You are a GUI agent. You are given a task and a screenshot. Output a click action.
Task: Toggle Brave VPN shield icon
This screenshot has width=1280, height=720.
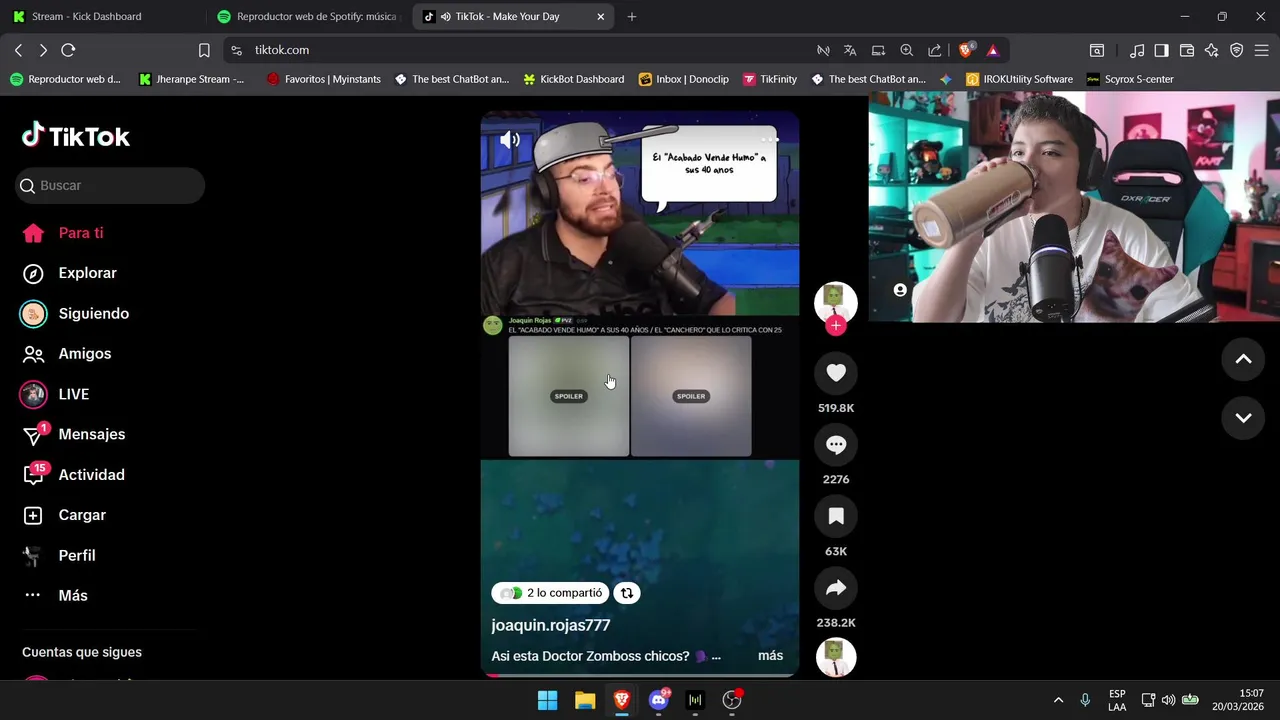click(x=1237, y=50)
